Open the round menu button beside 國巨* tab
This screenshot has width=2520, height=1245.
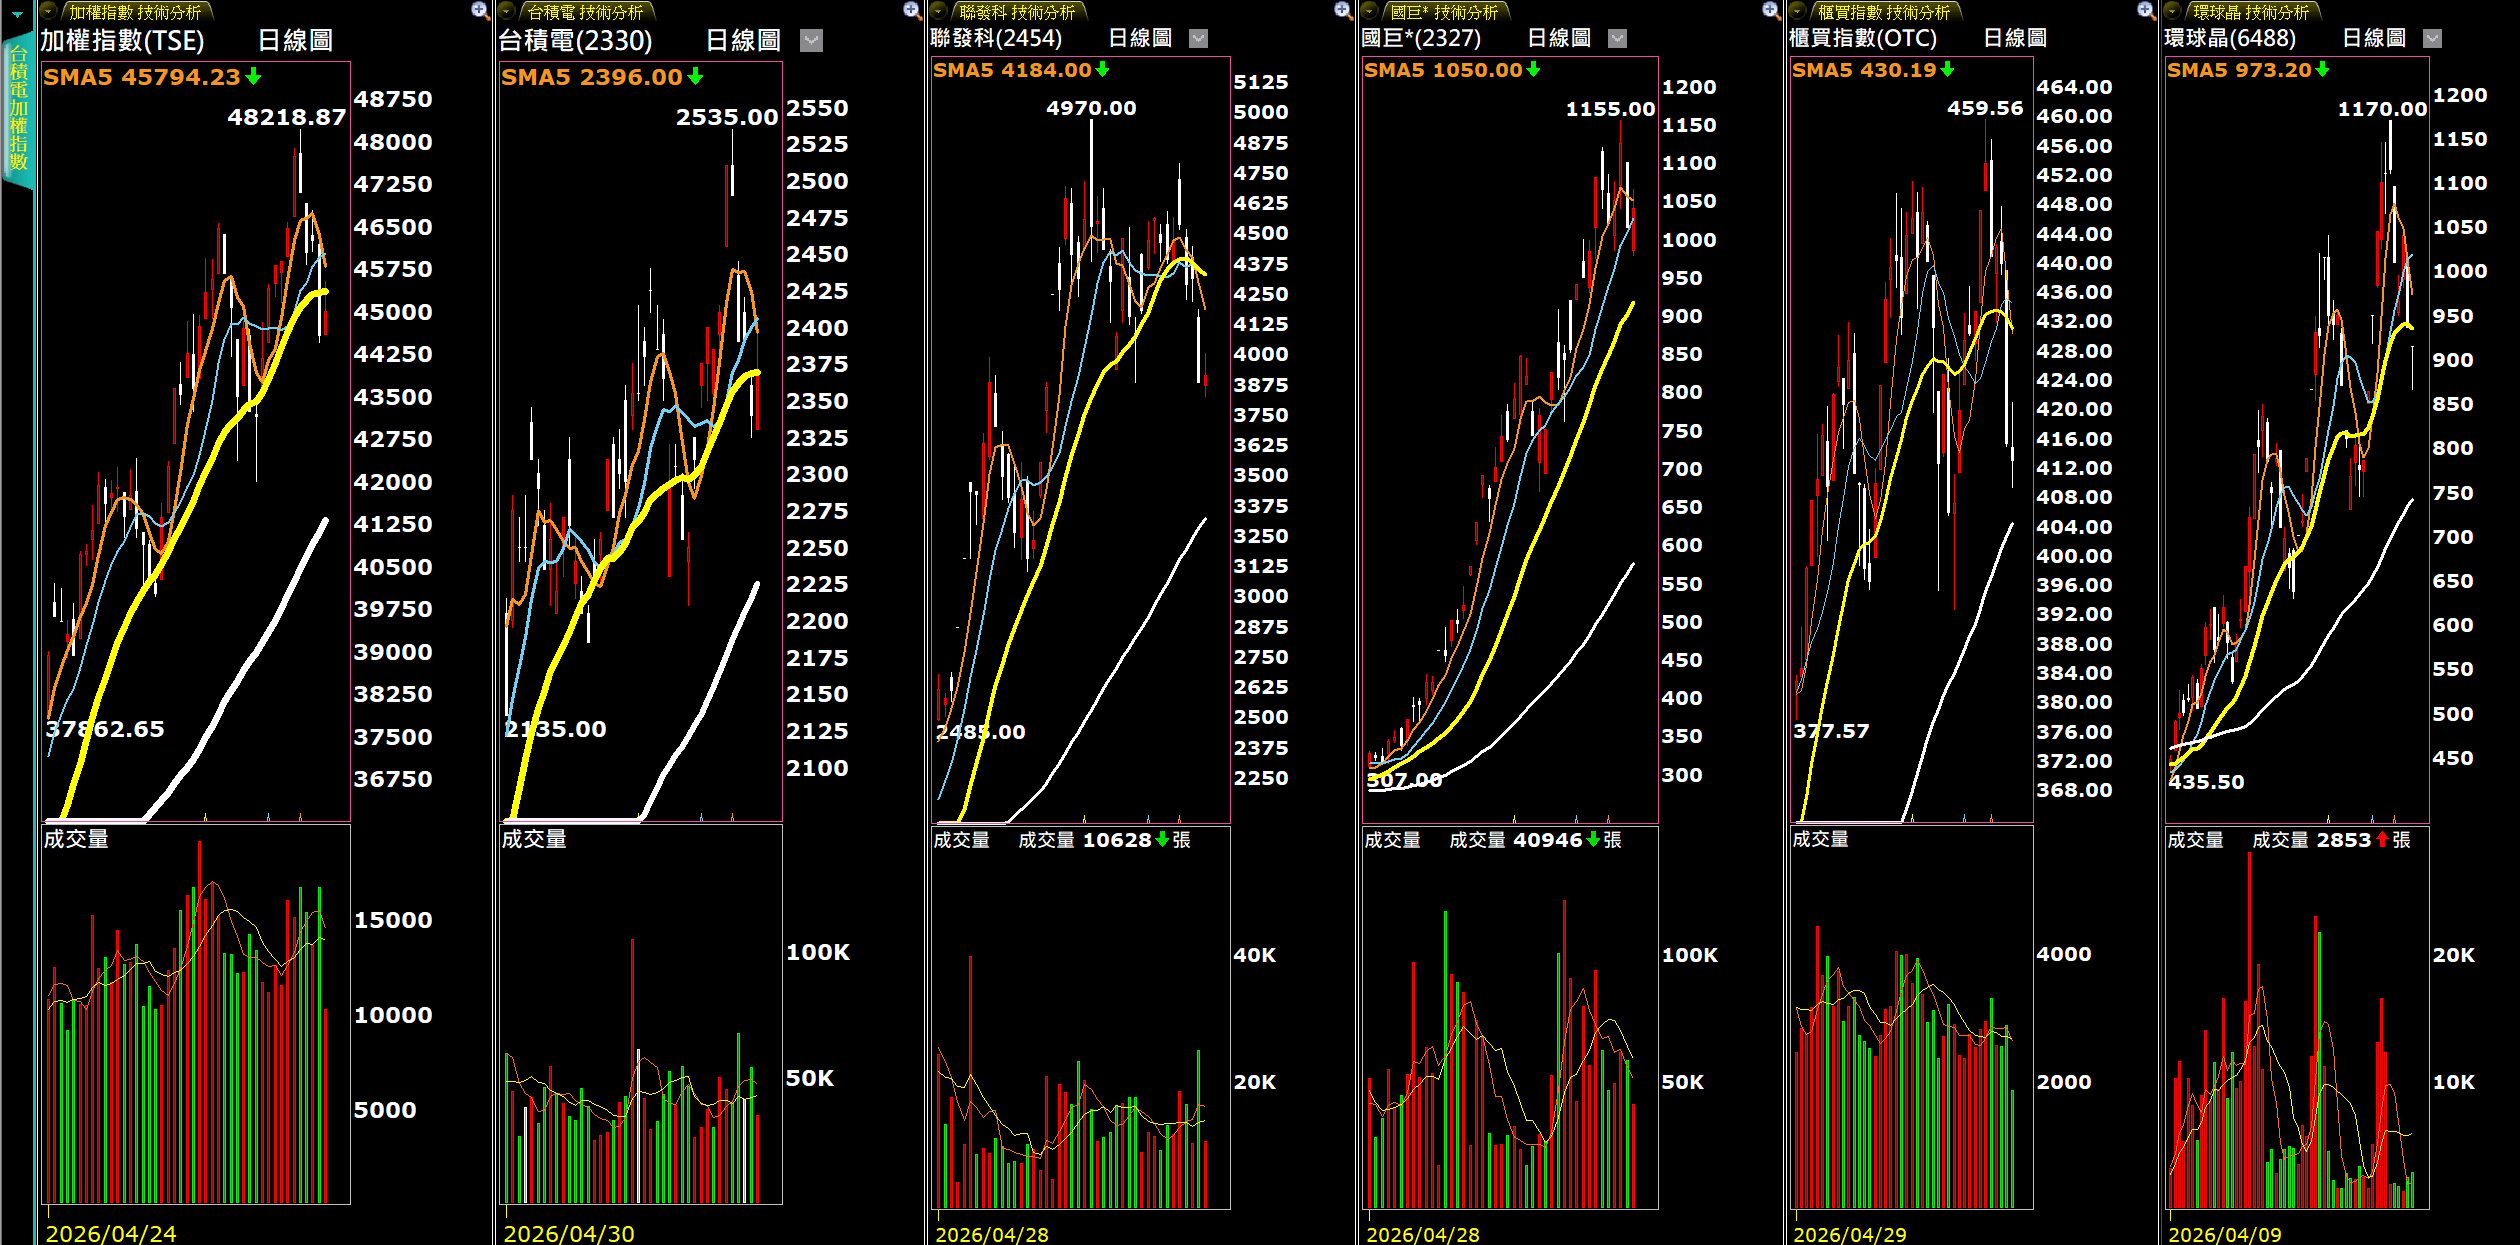1370,12
